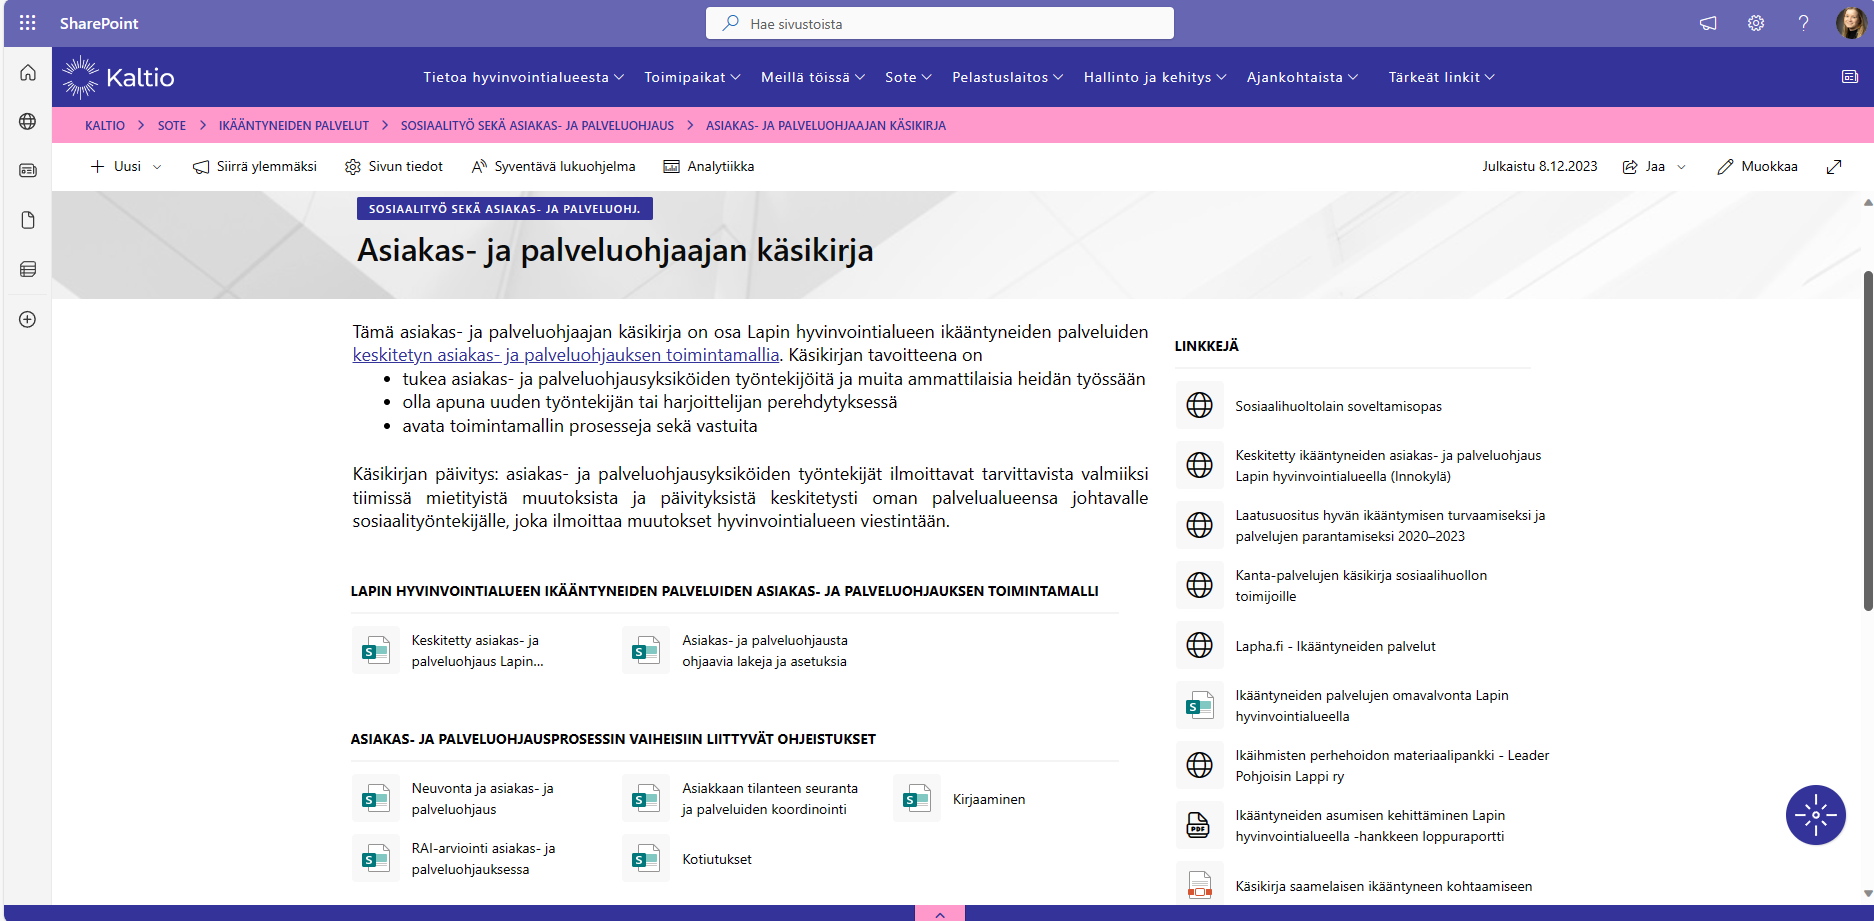The height and width of the screenshot is (921, 1874).
Task: Open Ikäihmisten perhehoidon materiaalipankki link
Action: point(1392,766)
